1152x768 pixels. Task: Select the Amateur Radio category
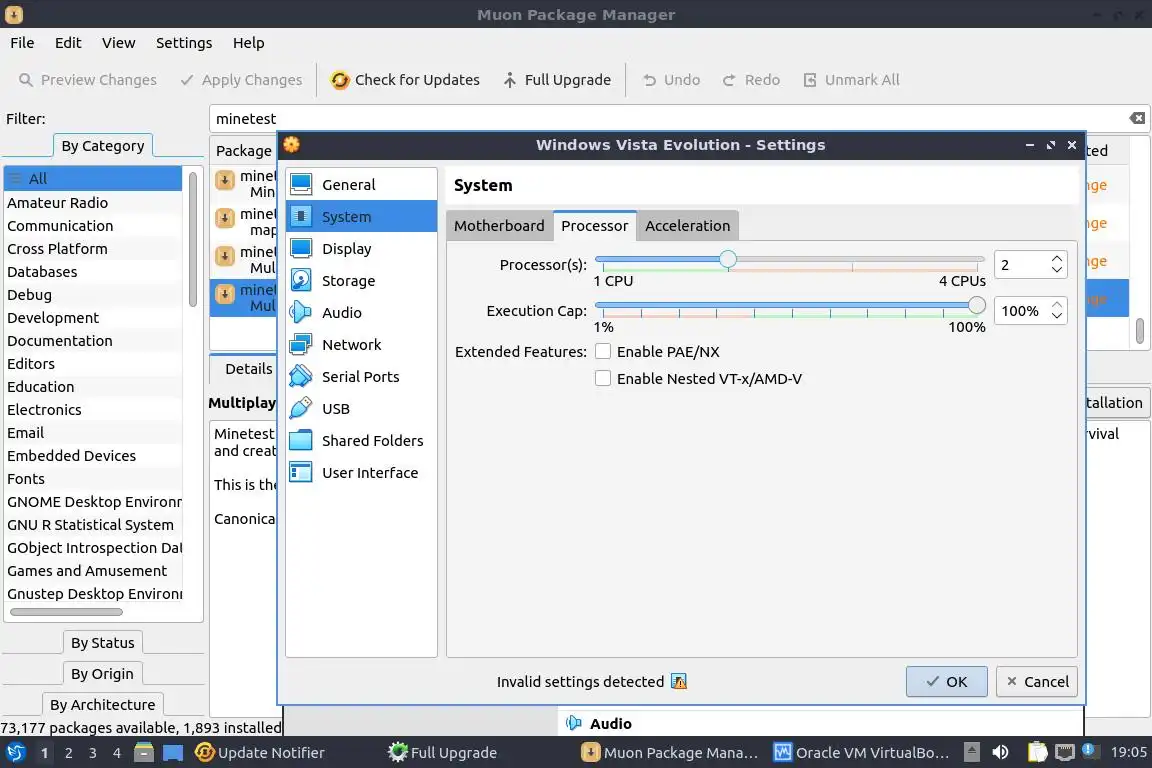pos(93,202)
